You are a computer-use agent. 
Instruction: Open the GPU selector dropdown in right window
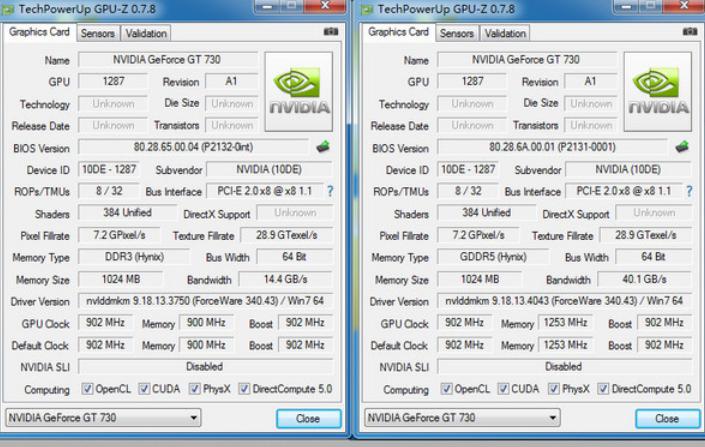pos(462,418)
